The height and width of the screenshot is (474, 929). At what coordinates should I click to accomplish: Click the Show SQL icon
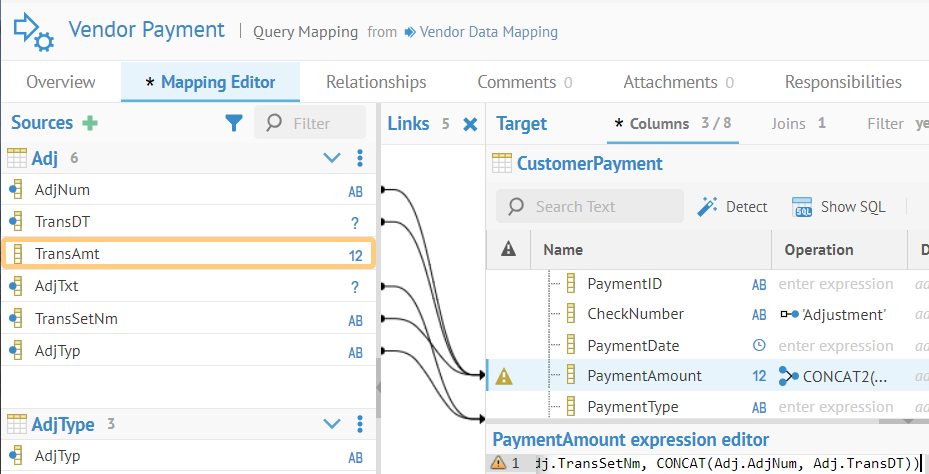[802, 207]
